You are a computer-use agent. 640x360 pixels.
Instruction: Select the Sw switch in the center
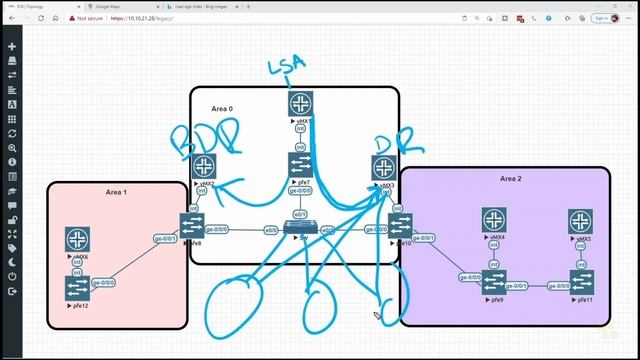pos(300,227)
